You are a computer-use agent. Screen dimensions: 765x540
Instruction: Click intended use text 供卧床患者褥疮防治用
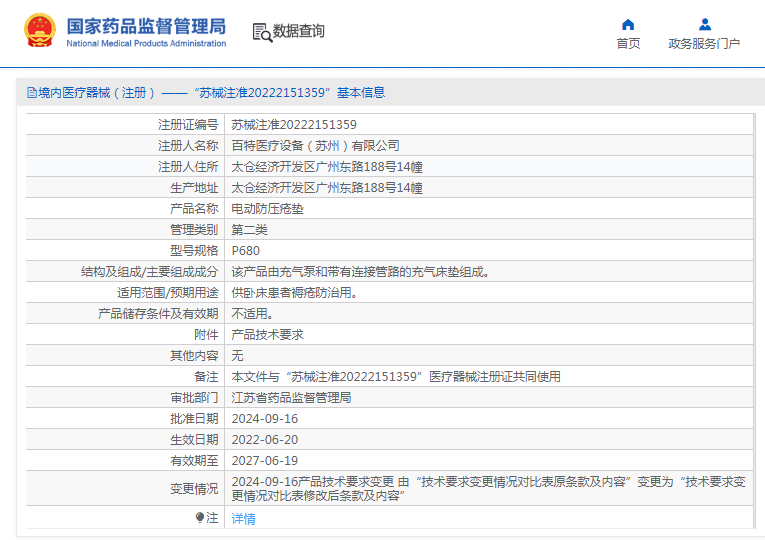294,293
